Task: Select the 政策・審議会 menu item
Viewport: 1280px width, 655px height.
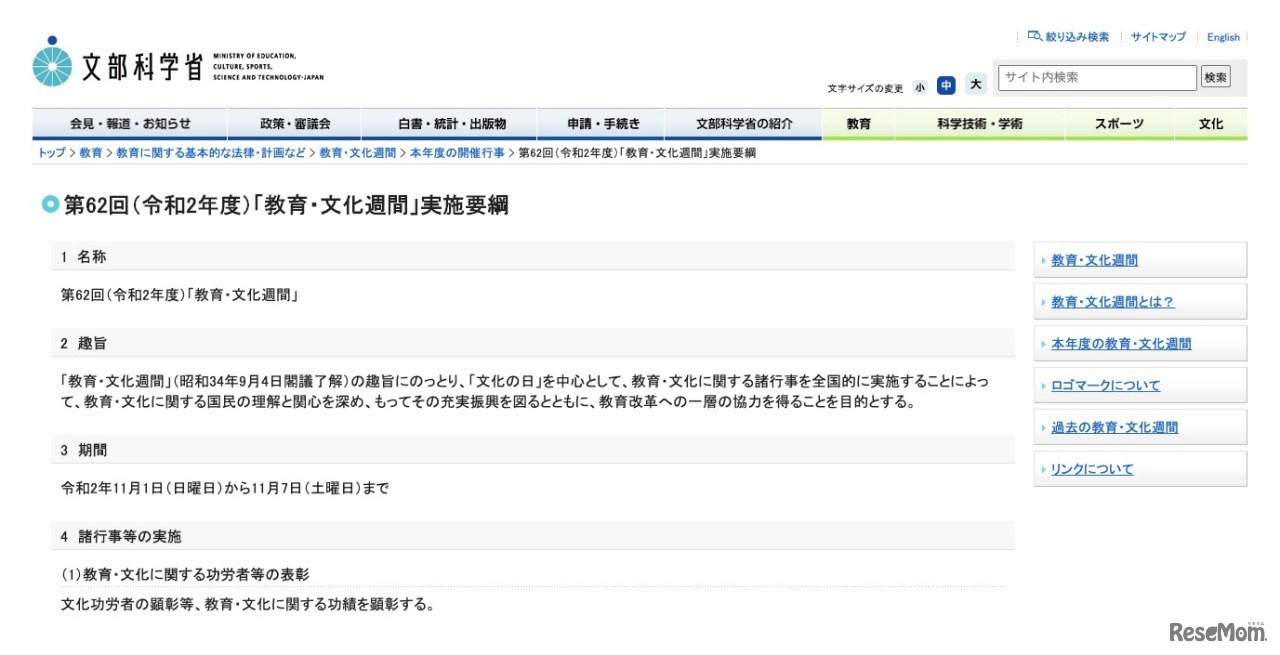Action: [294, 123]
